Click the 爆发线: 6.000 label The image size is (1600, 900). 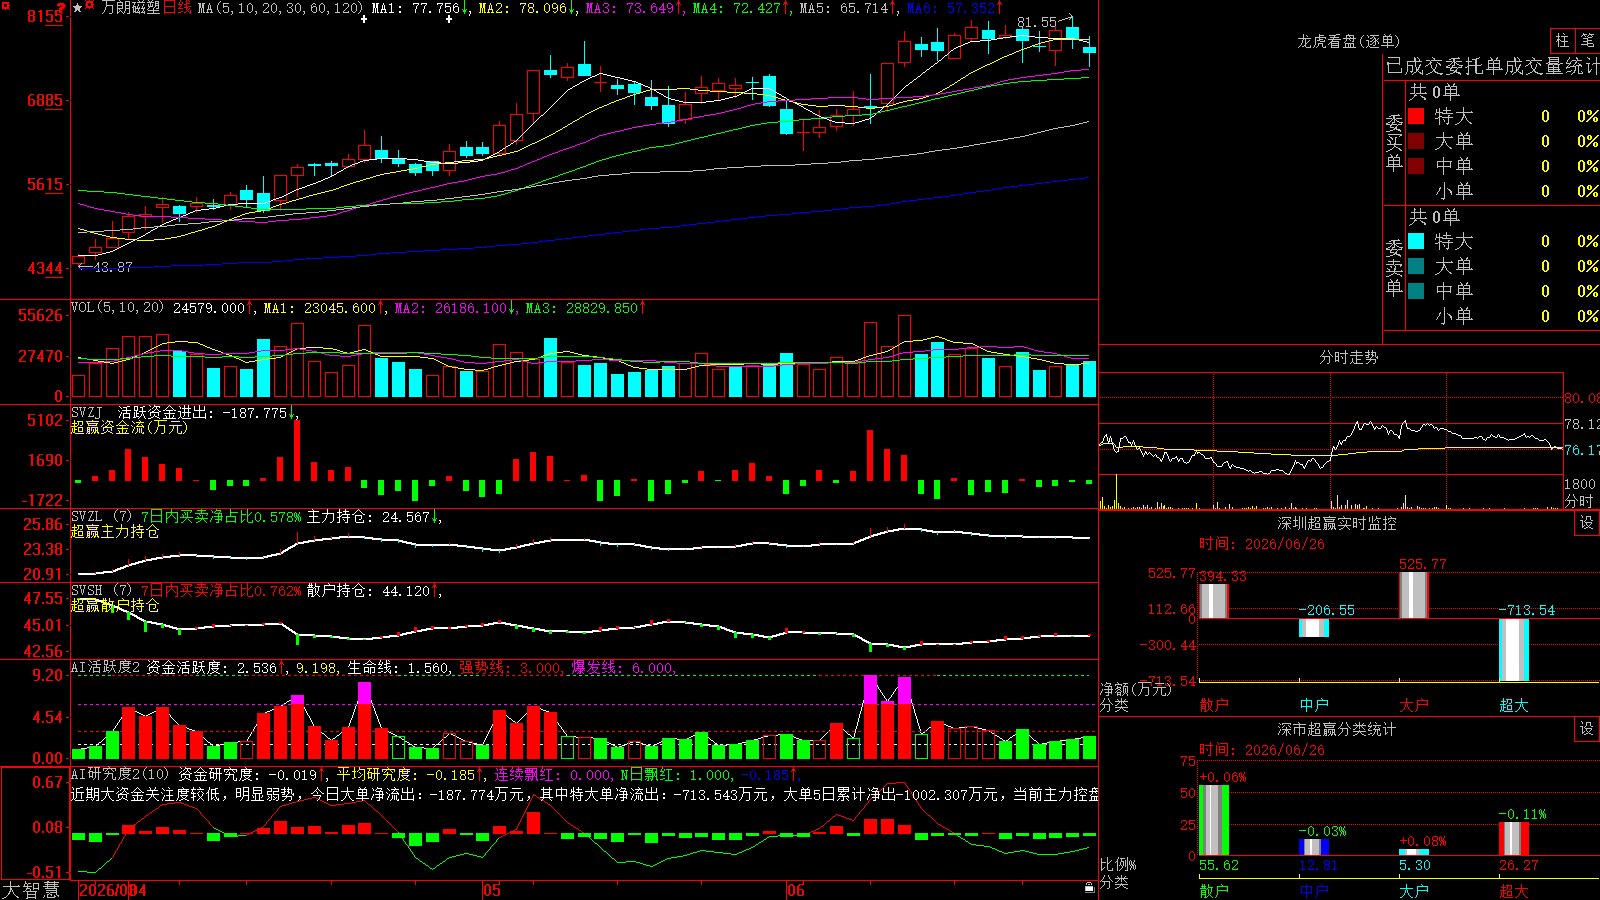[624, 667]
